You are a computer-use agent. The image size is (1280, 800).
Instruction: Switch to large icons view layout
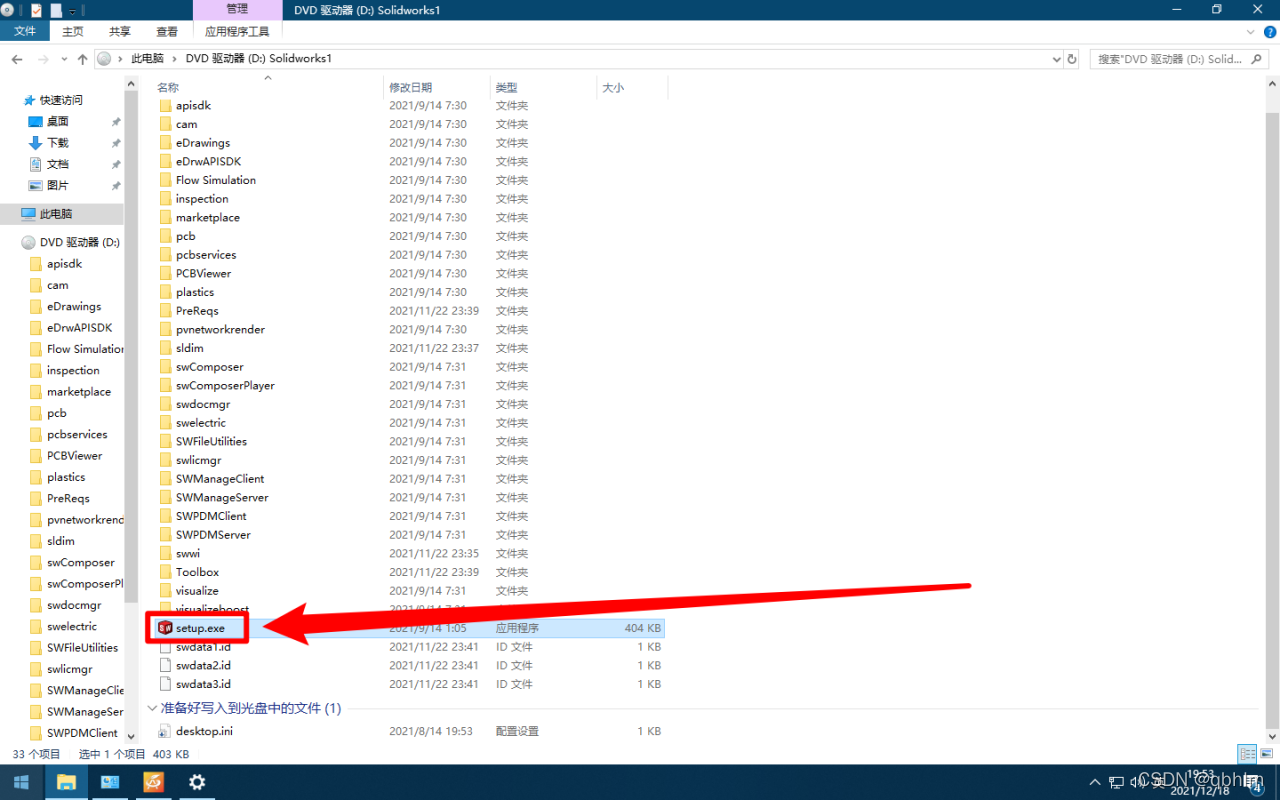click(x=1266, y=754)
